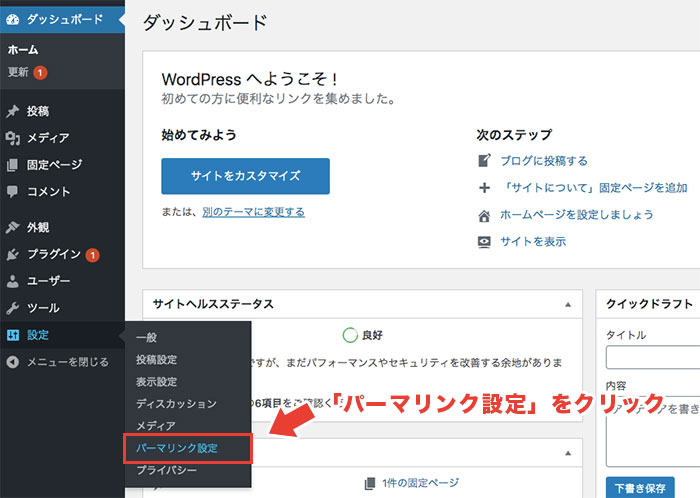
Task: Click the Quick Draft 内容 text area
Action: pos(653,431)
